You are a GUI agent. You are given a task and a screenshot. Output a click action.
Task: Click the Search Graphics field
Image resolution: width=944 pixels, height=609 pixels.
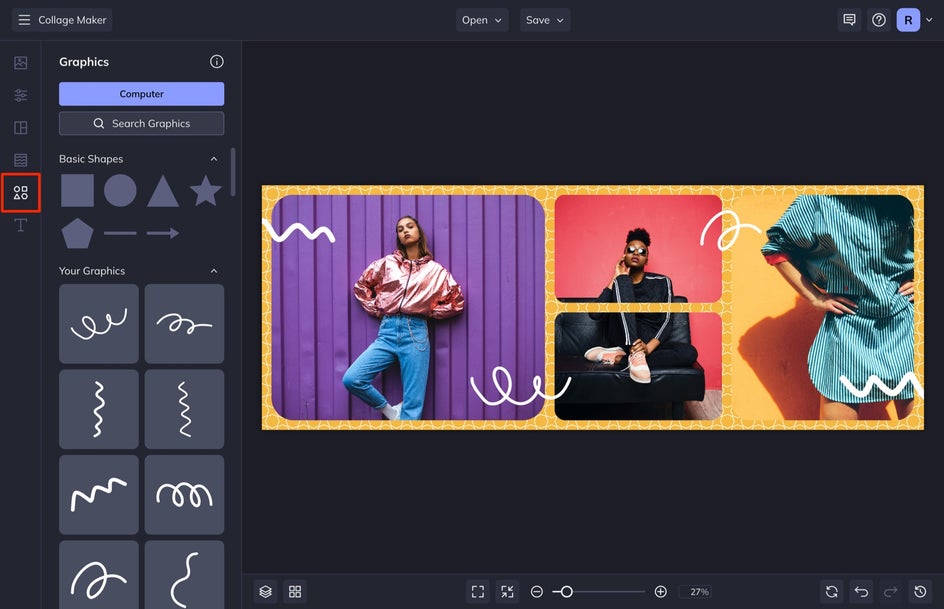tap(141, 123)
